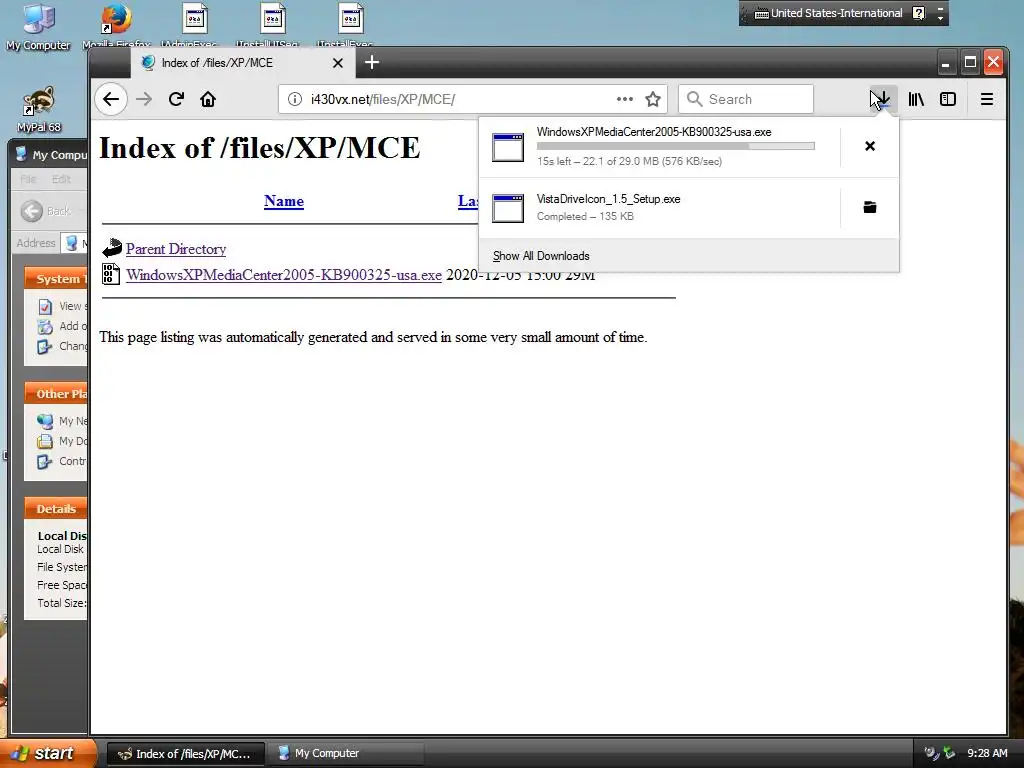This screenshot has height=768, width=1024.
Task: Open My Computer desktop icon
Action: [x=38, y=26]
